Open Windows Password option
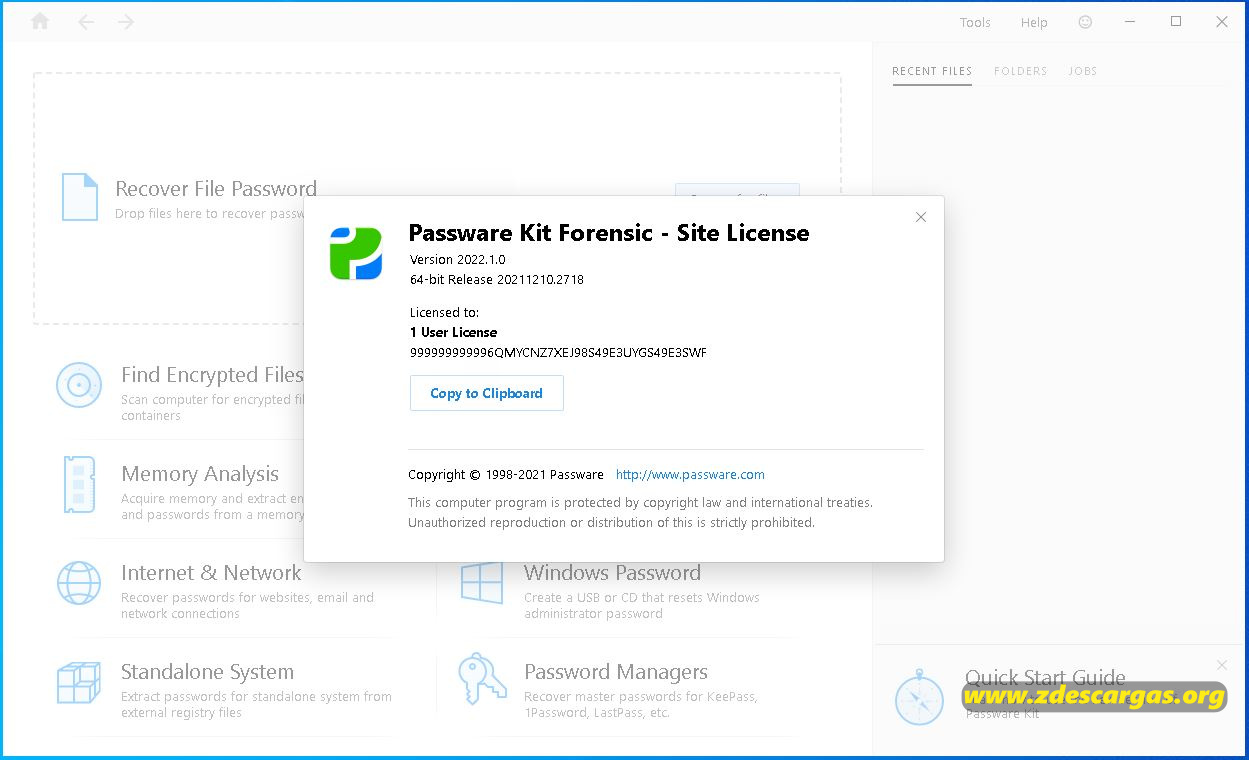 612,573
